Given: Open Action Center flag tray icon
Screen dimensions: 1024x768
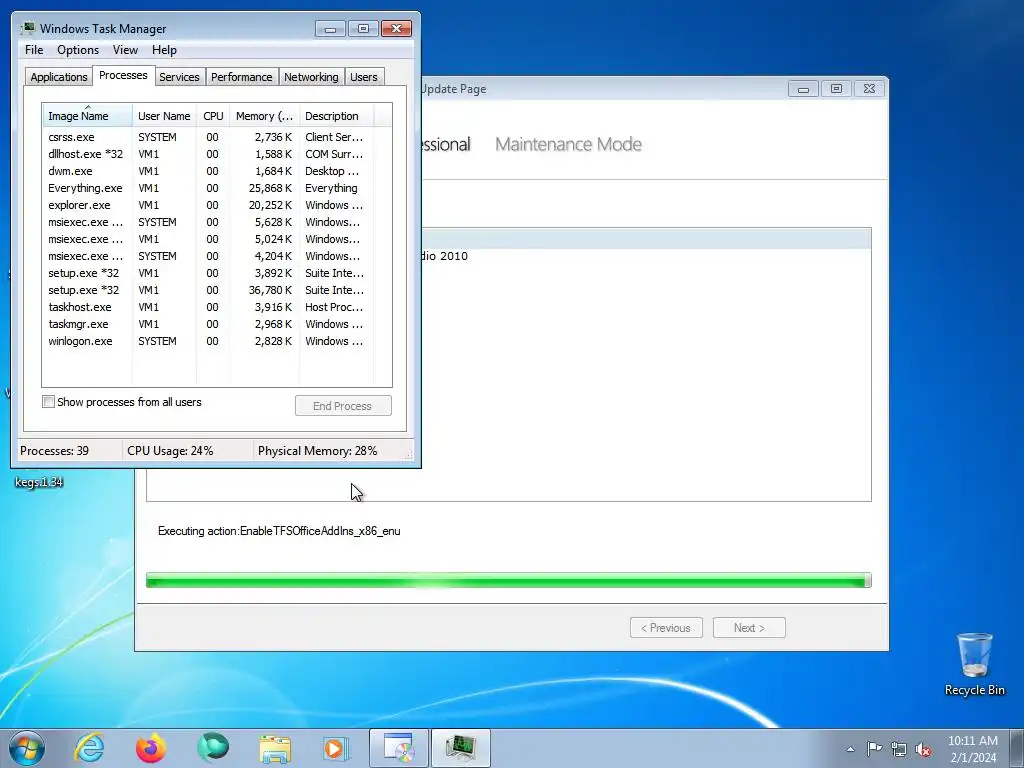Looking at the screenshot, I should (x=874, y=749).
